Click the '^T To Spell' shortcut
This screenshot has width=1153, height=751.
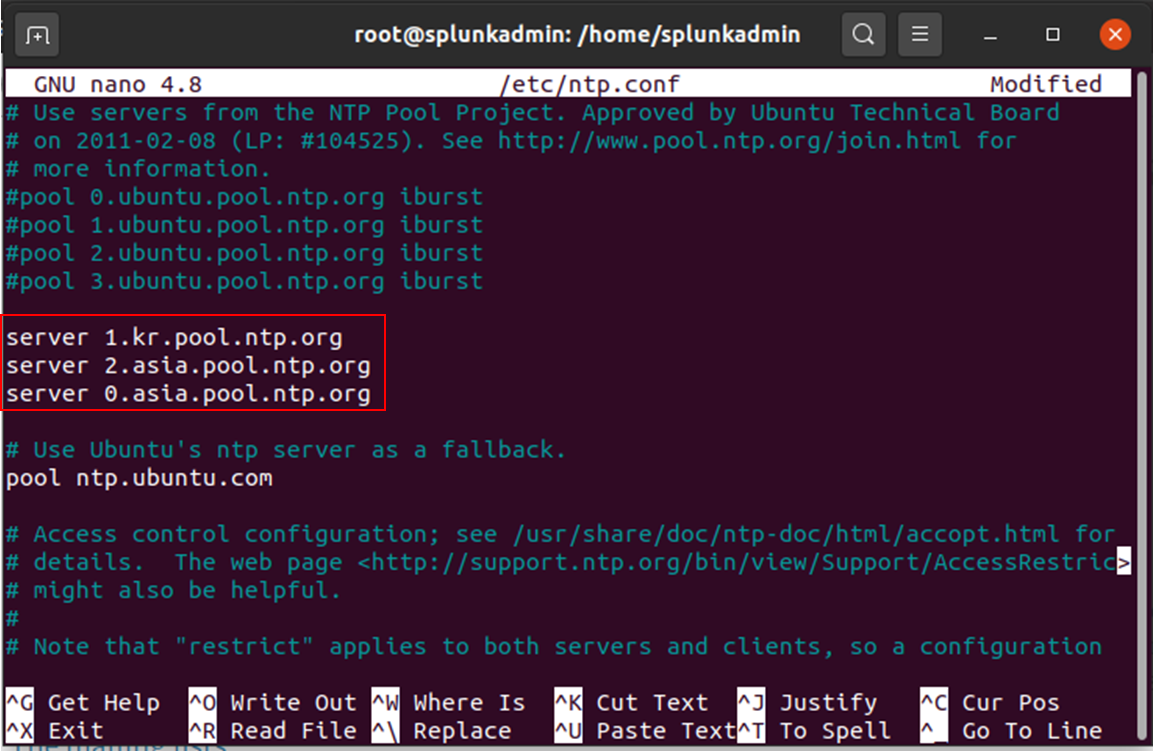pos(814,730)
